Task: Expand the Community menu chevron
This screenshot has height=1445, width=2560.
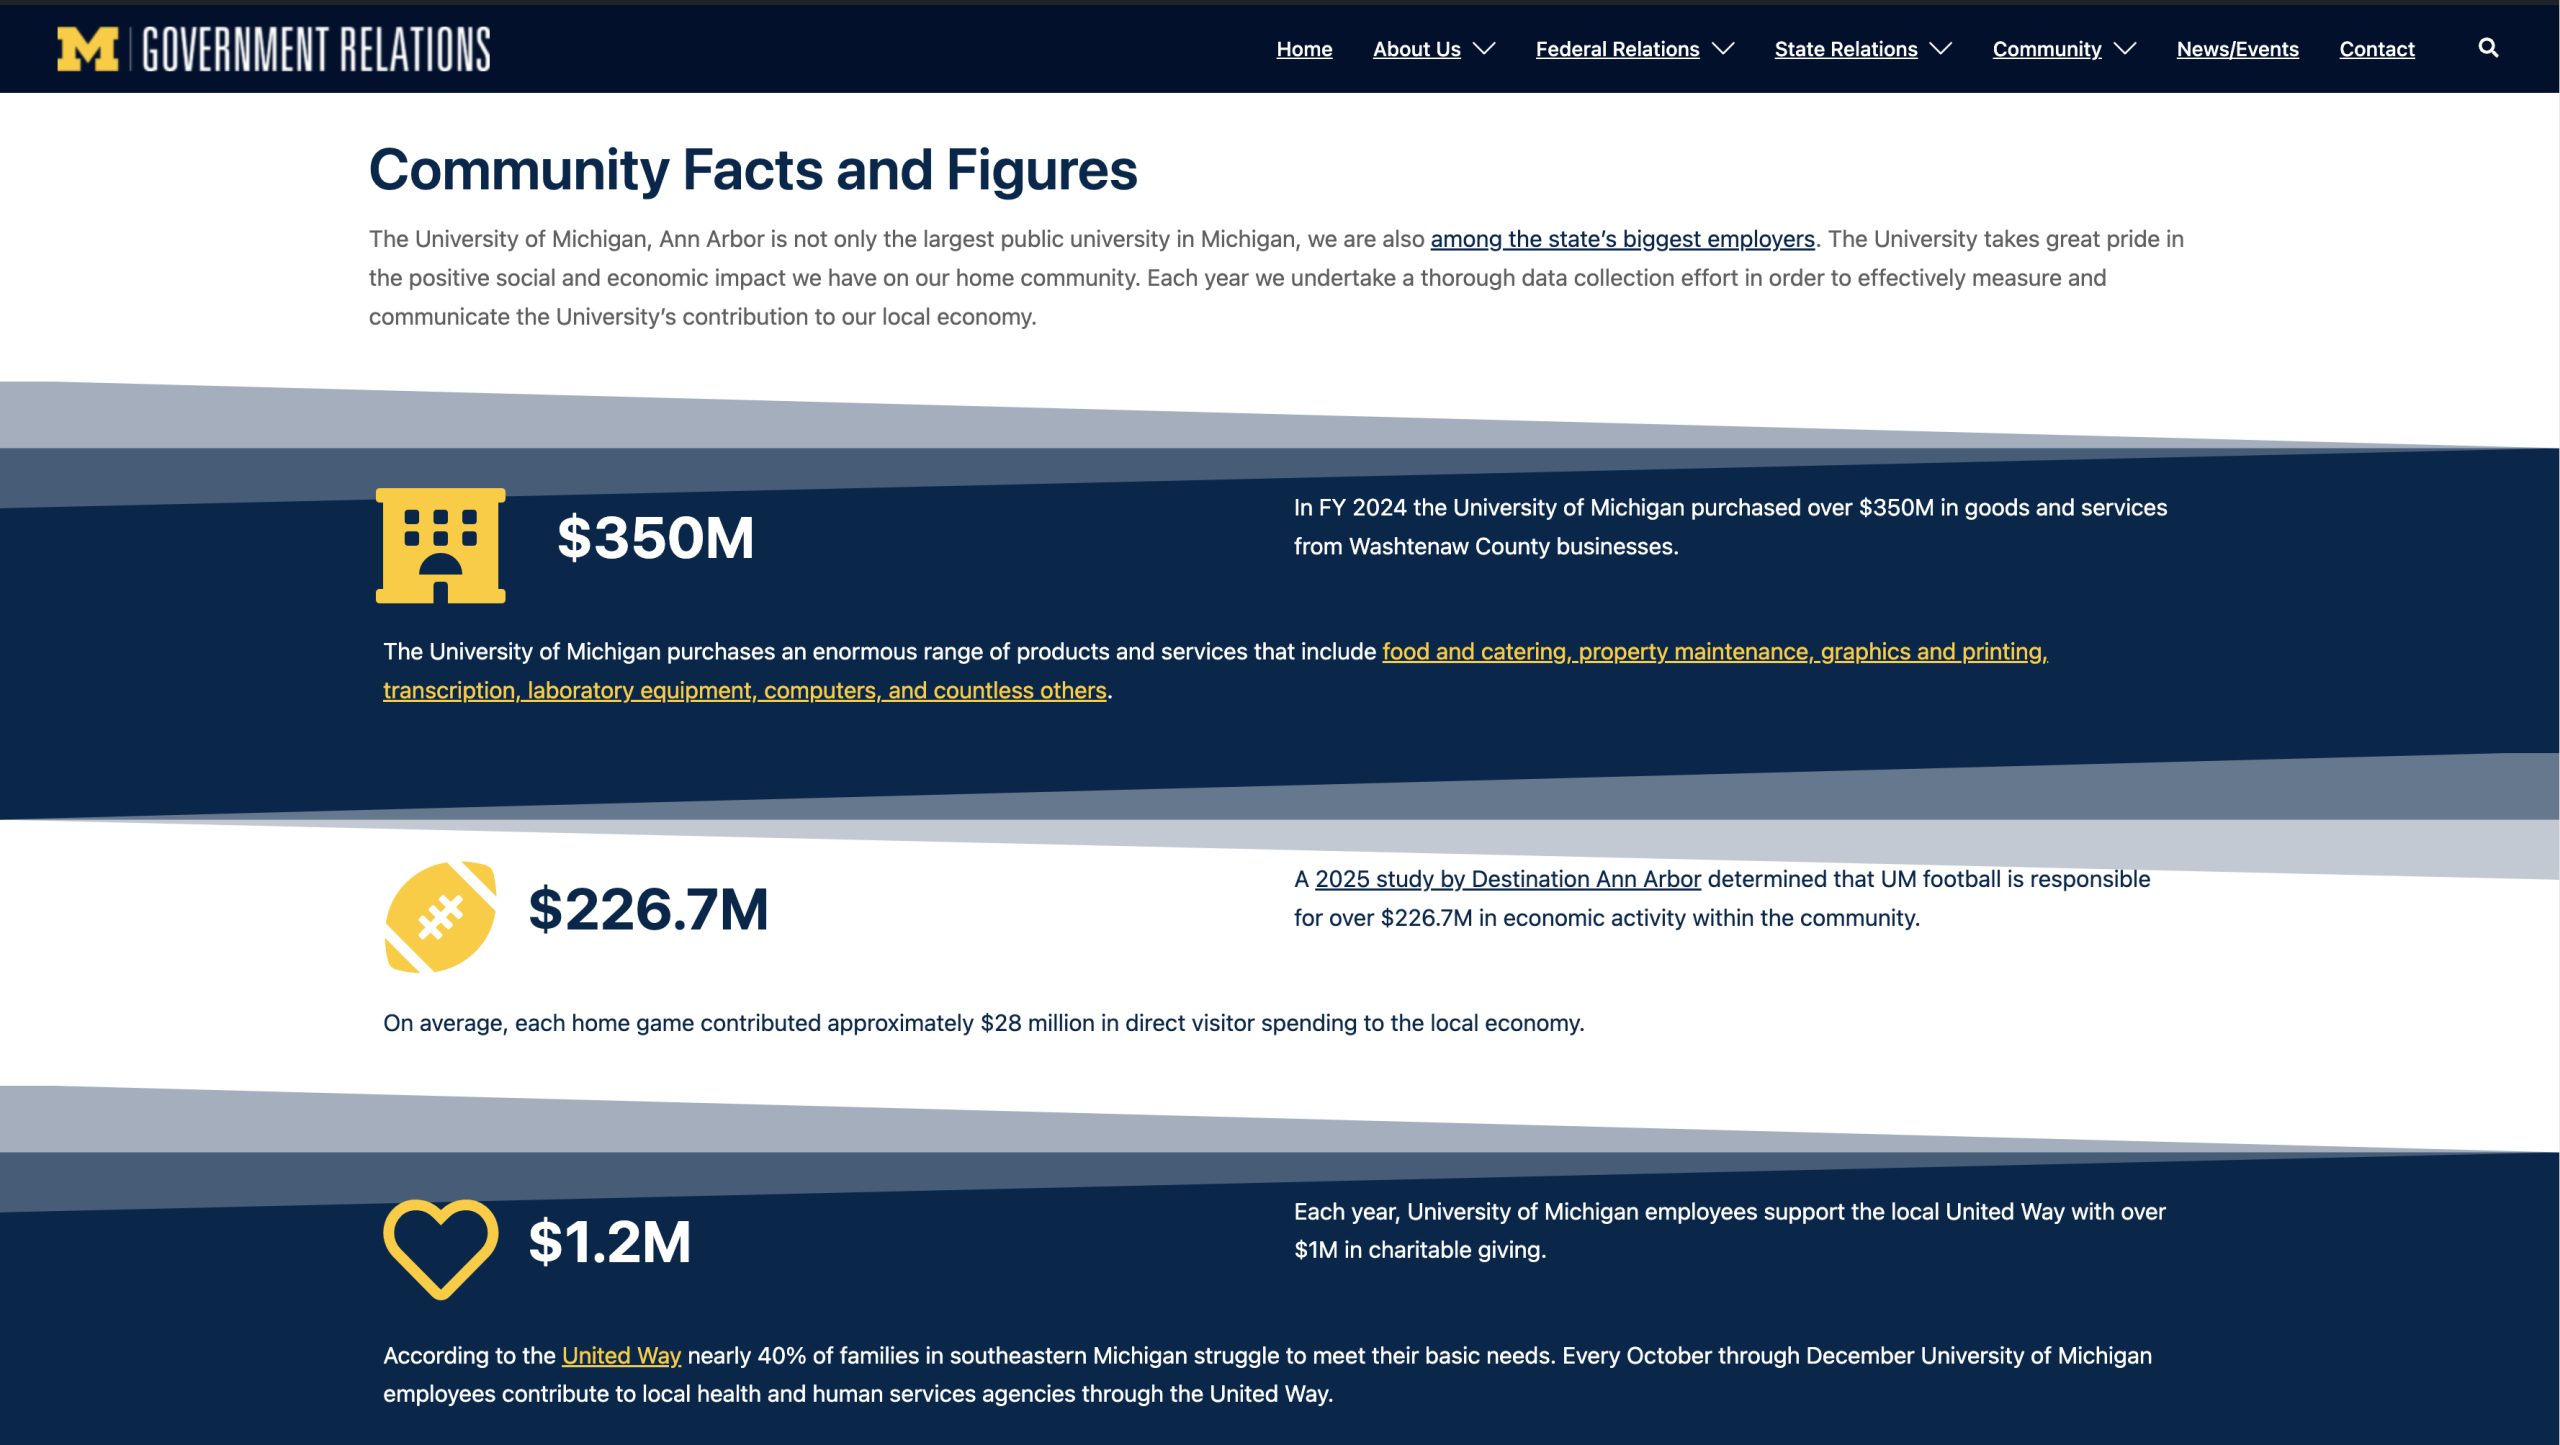Action: point(2125,49)
